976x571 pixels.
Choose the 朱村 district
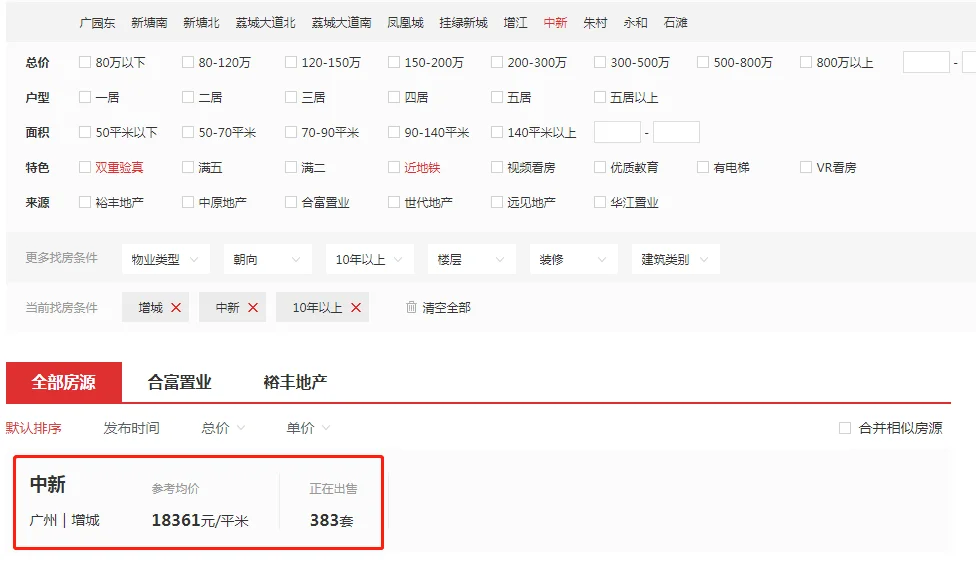click(595, 22)
